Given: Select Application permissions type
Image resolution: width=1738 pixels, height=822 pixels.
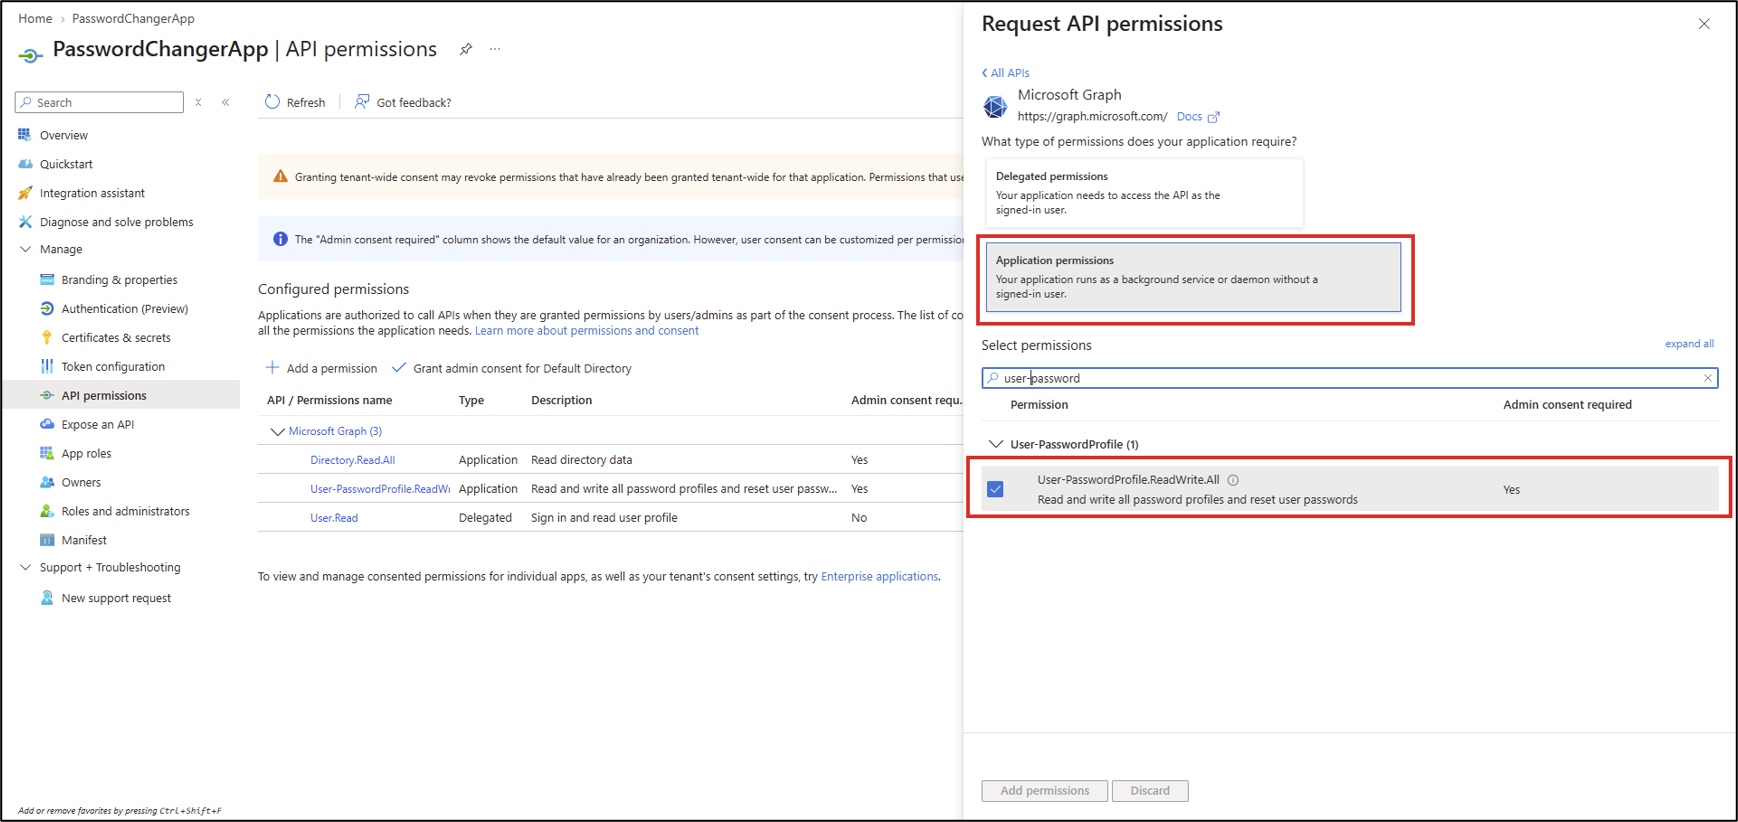Looking at the screenshot, I should (x=1193, y=277).
